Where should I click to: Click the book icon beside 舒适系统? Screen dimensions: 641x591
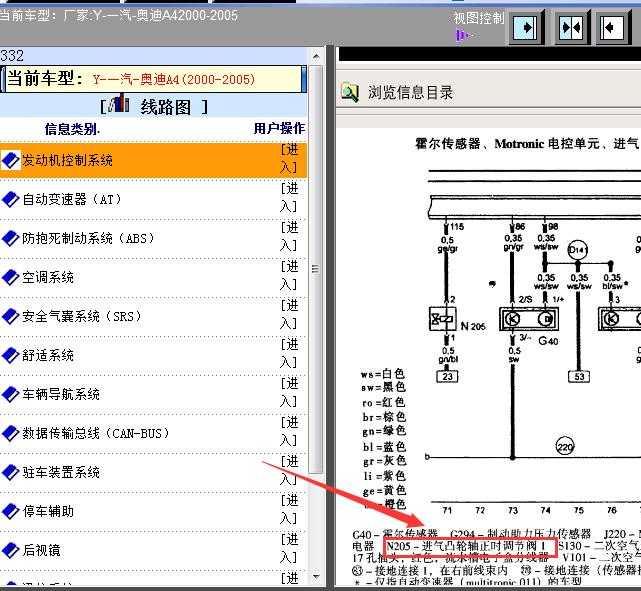pyautogui.click(x=10, y=355)
